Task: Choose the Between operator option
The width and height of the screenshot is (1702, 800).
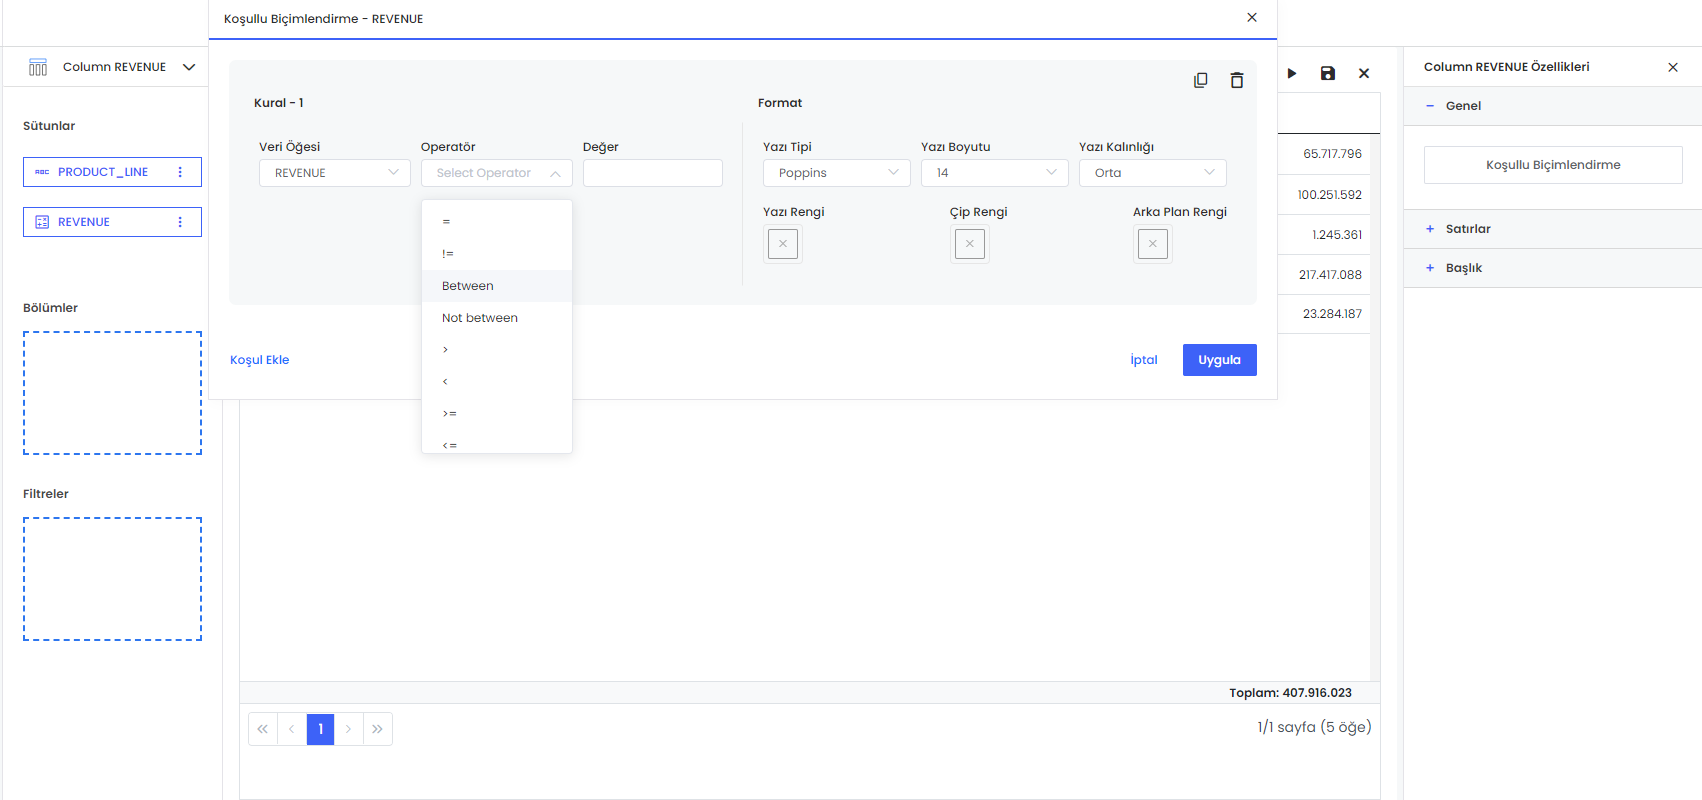Action: click(497, 286)
